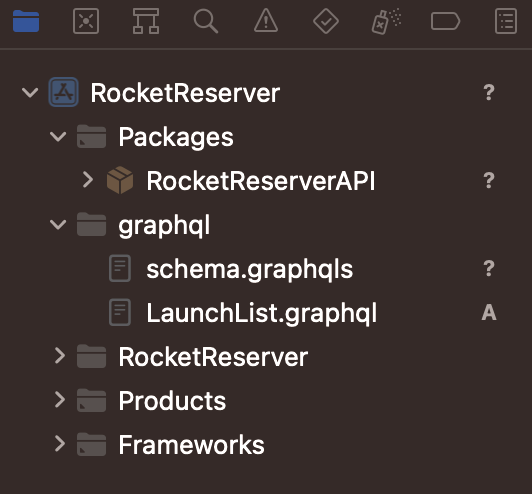Select the RocketReserverAPI row text

click(x=261, y=180)
